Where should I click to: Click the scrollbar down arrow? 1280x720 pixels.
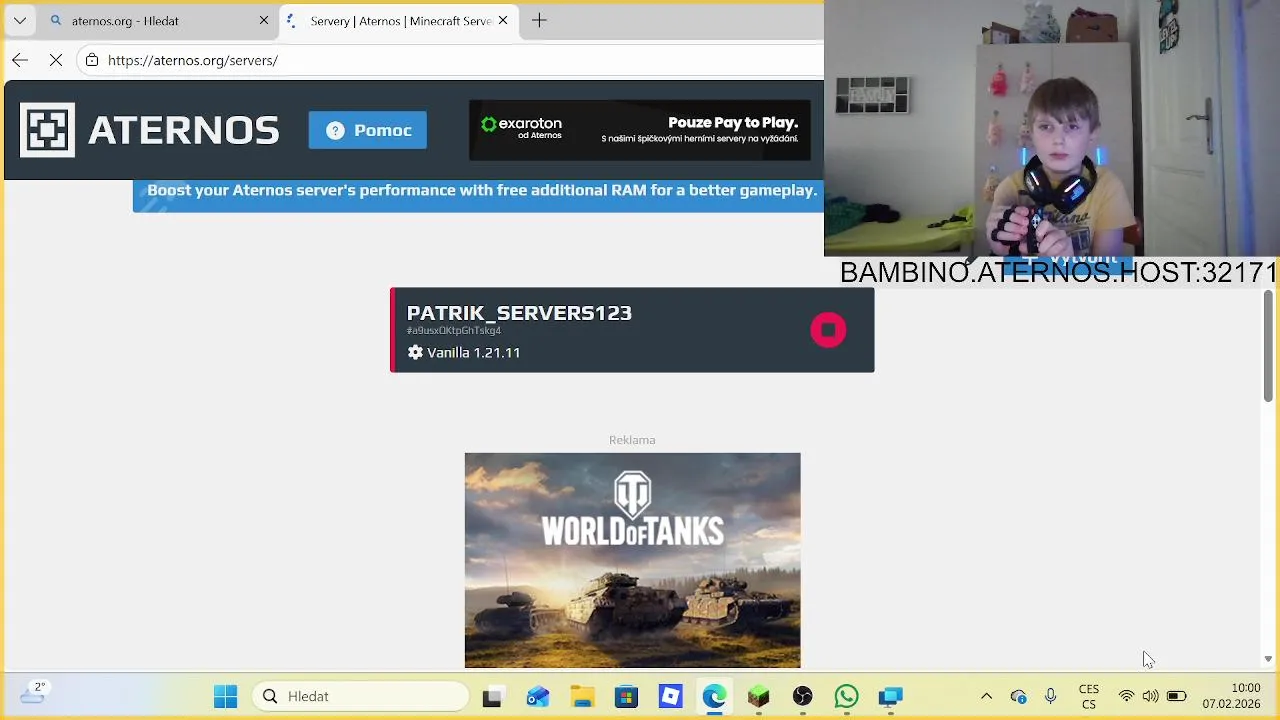coord(1268,659)
